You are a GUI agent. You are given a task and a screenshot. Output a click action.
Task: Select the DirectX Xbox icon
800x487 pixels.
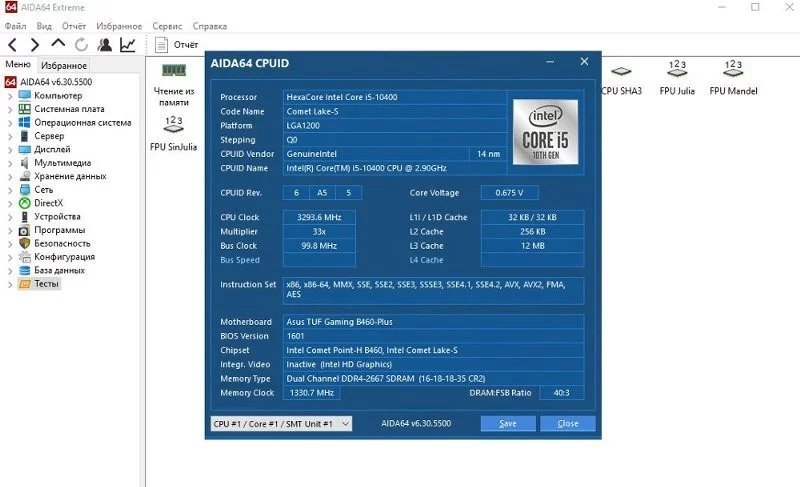[24, 203]
